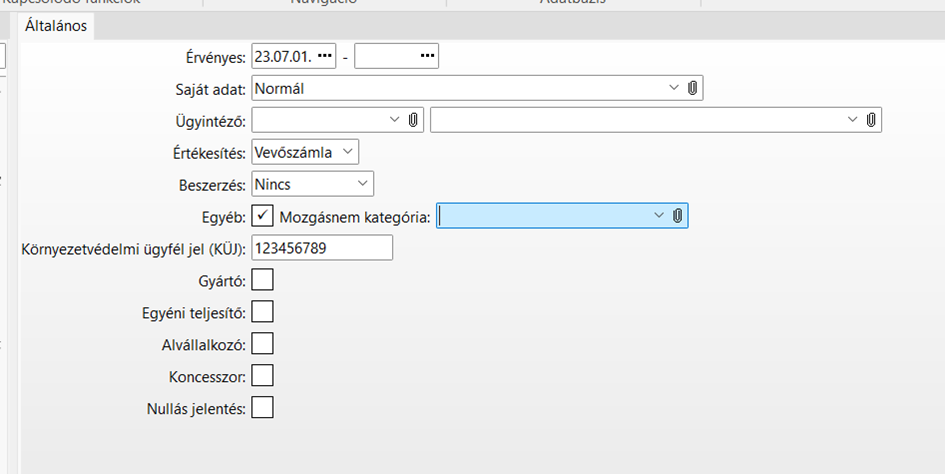Enable the Gyártó checkbox
This screenshot has height=474, width=945.
click(x=262, y=279)
